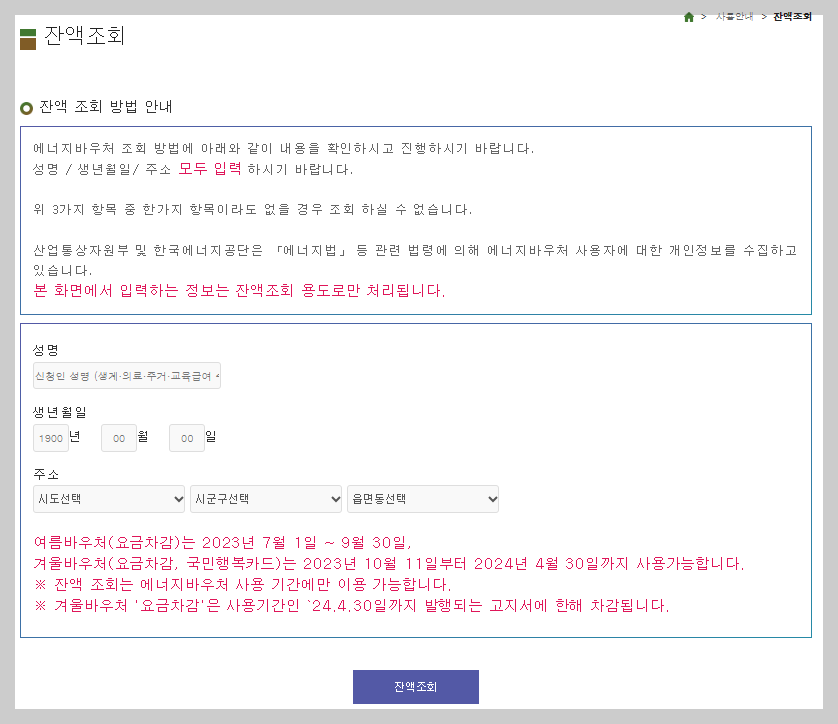The width and height of the screenshot is (838, 724).
Task: Open the 시도선택 dropdown
Action: tap(108, 498)
